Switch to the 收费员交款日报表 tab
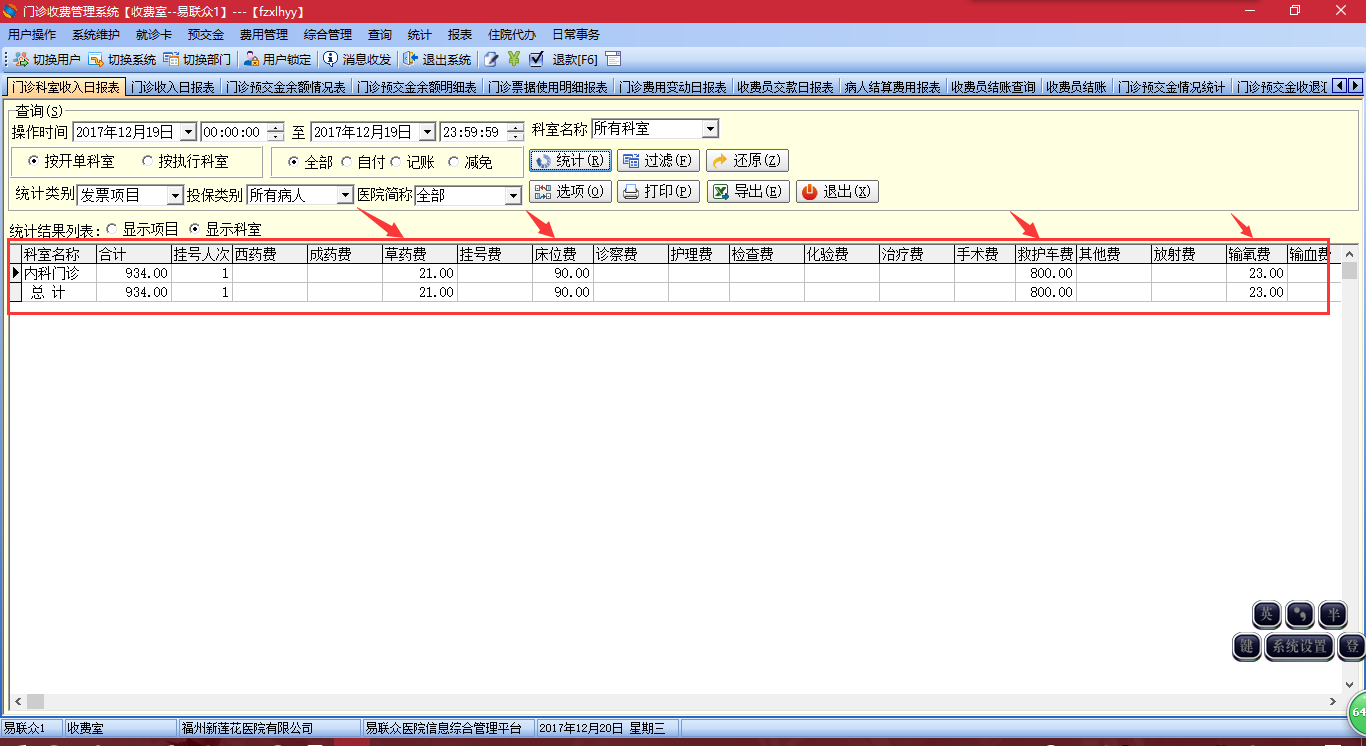 785,87
